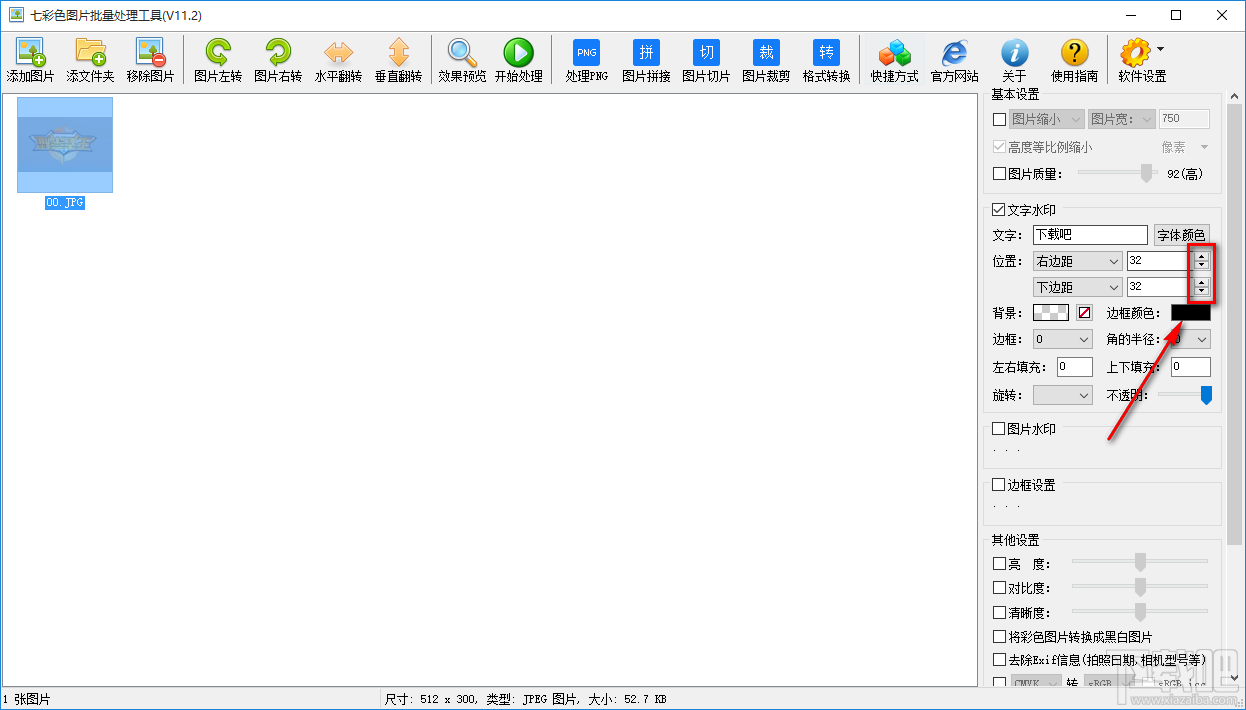Adjust the 不透明 slider handle

point(1206,395)
